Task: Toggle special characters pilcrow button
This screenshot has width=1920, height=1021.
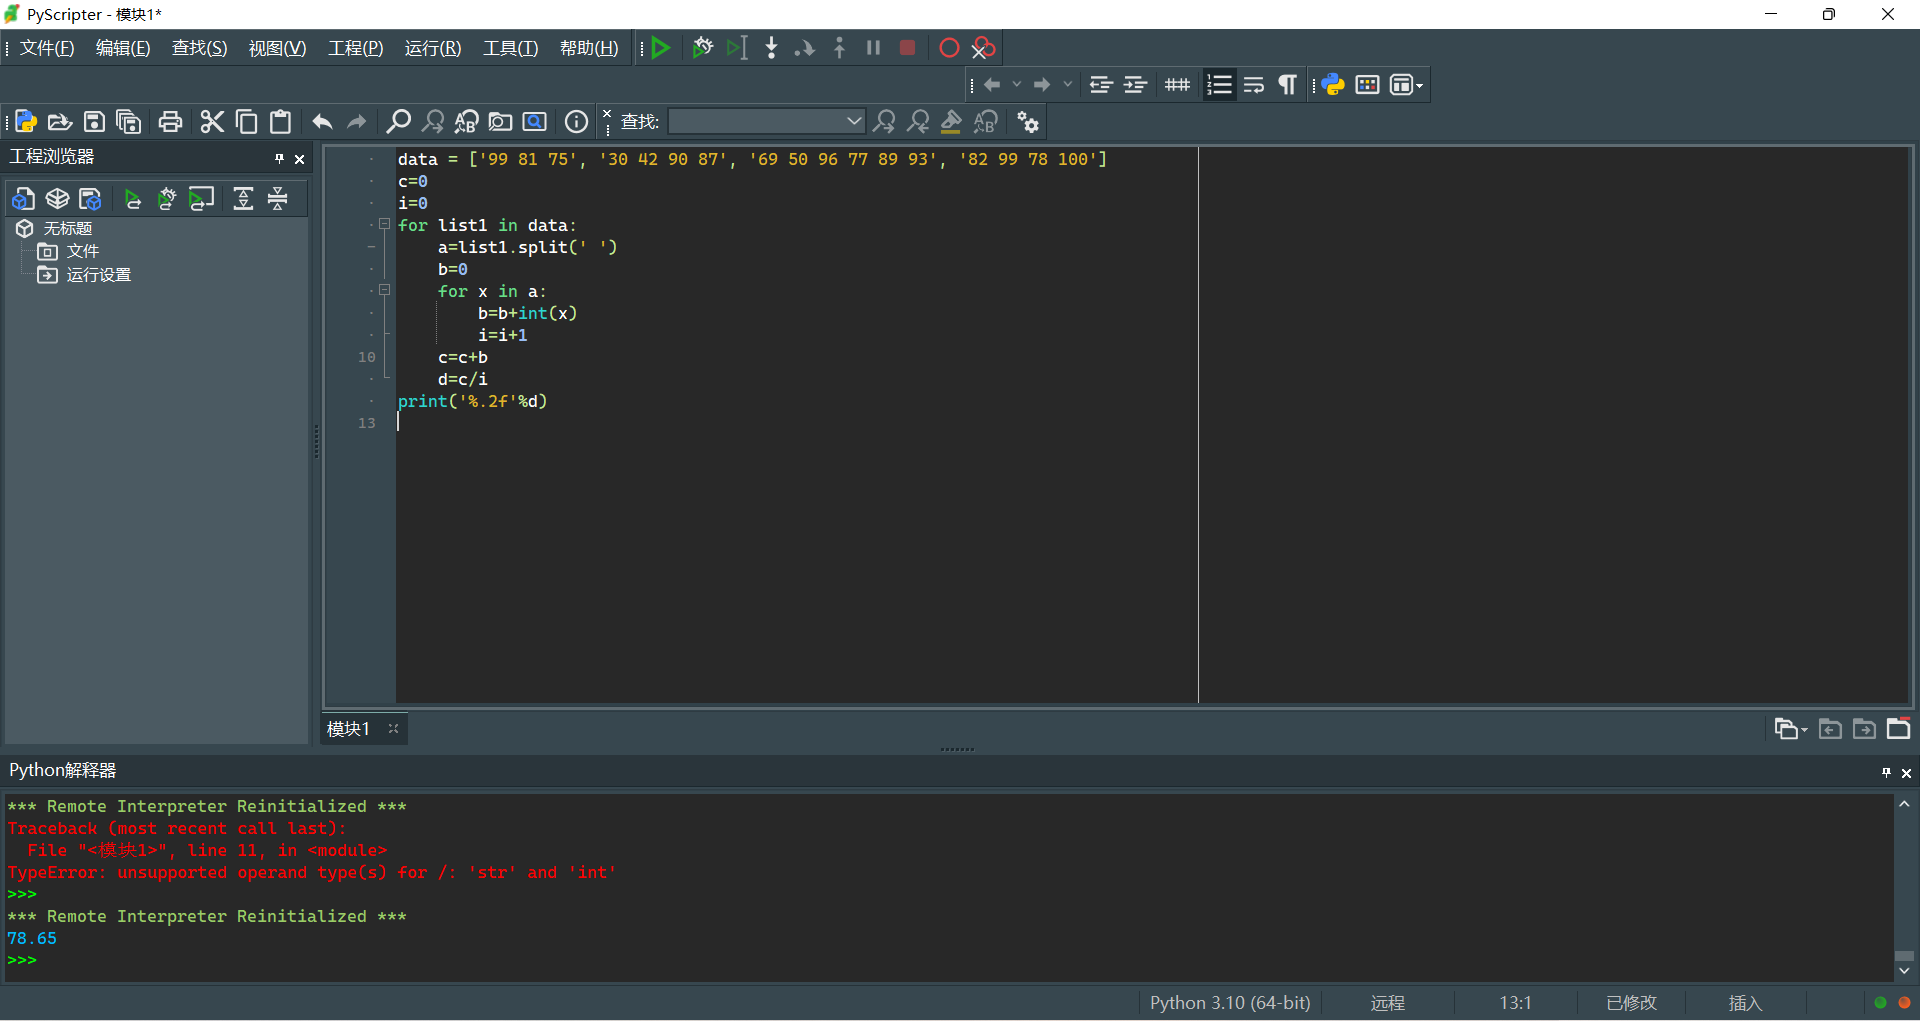Action: coord(1288,85)
